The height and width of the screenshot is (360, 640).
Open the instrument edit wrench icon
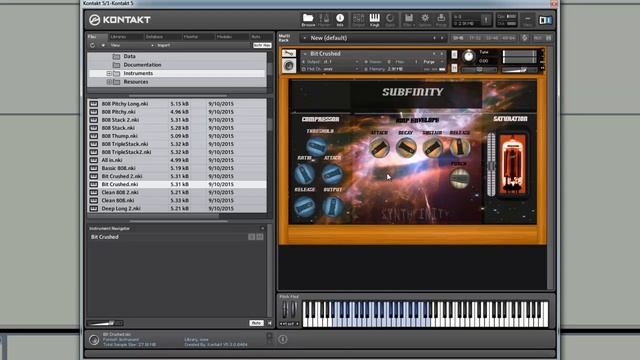[x=289, y=53]
